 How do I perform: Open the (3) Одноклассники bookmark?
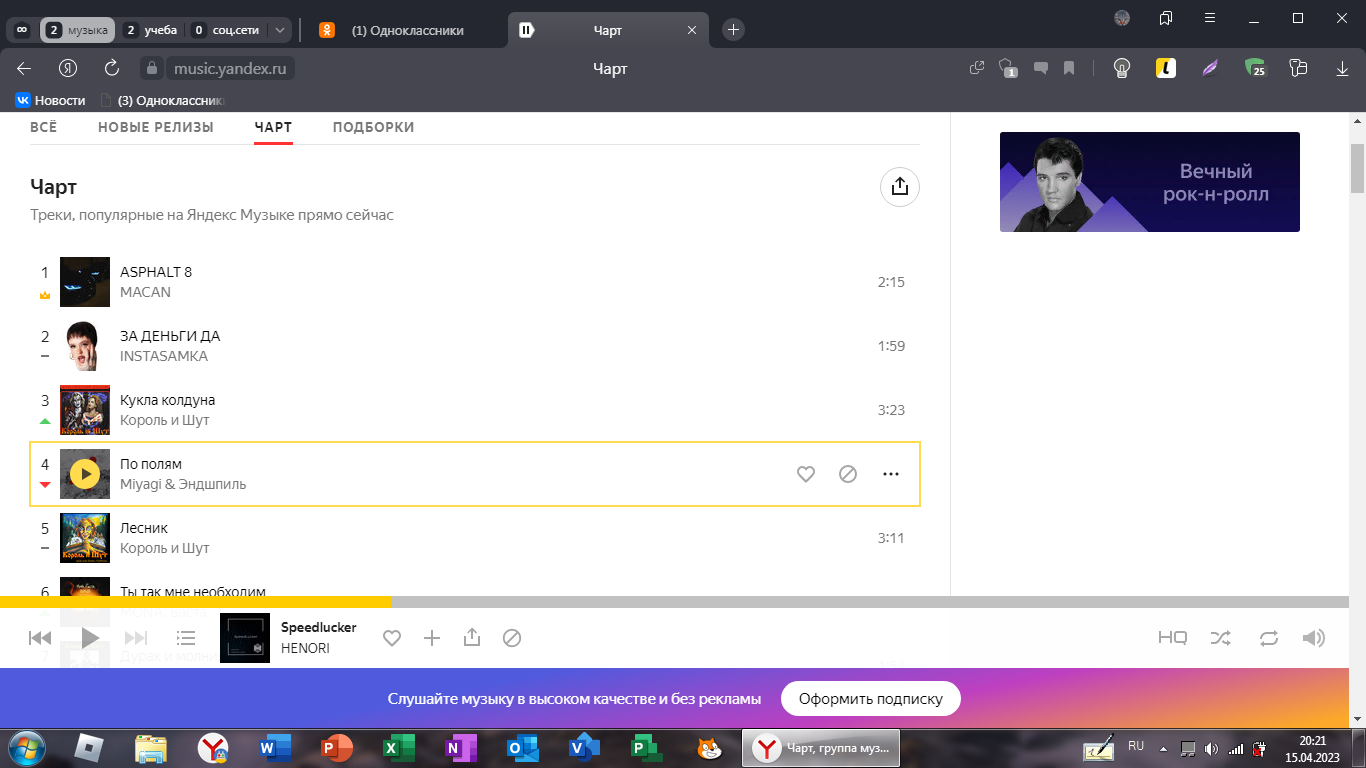(161, 100)
